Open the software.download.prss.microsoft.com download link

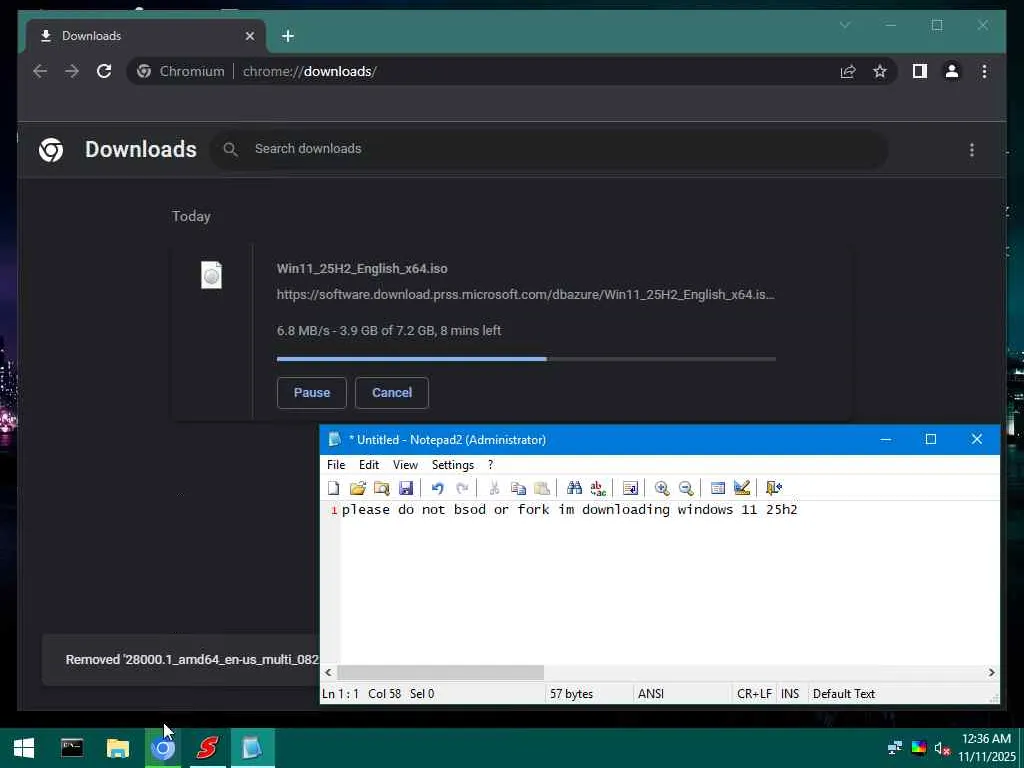[x=526, y=295]
